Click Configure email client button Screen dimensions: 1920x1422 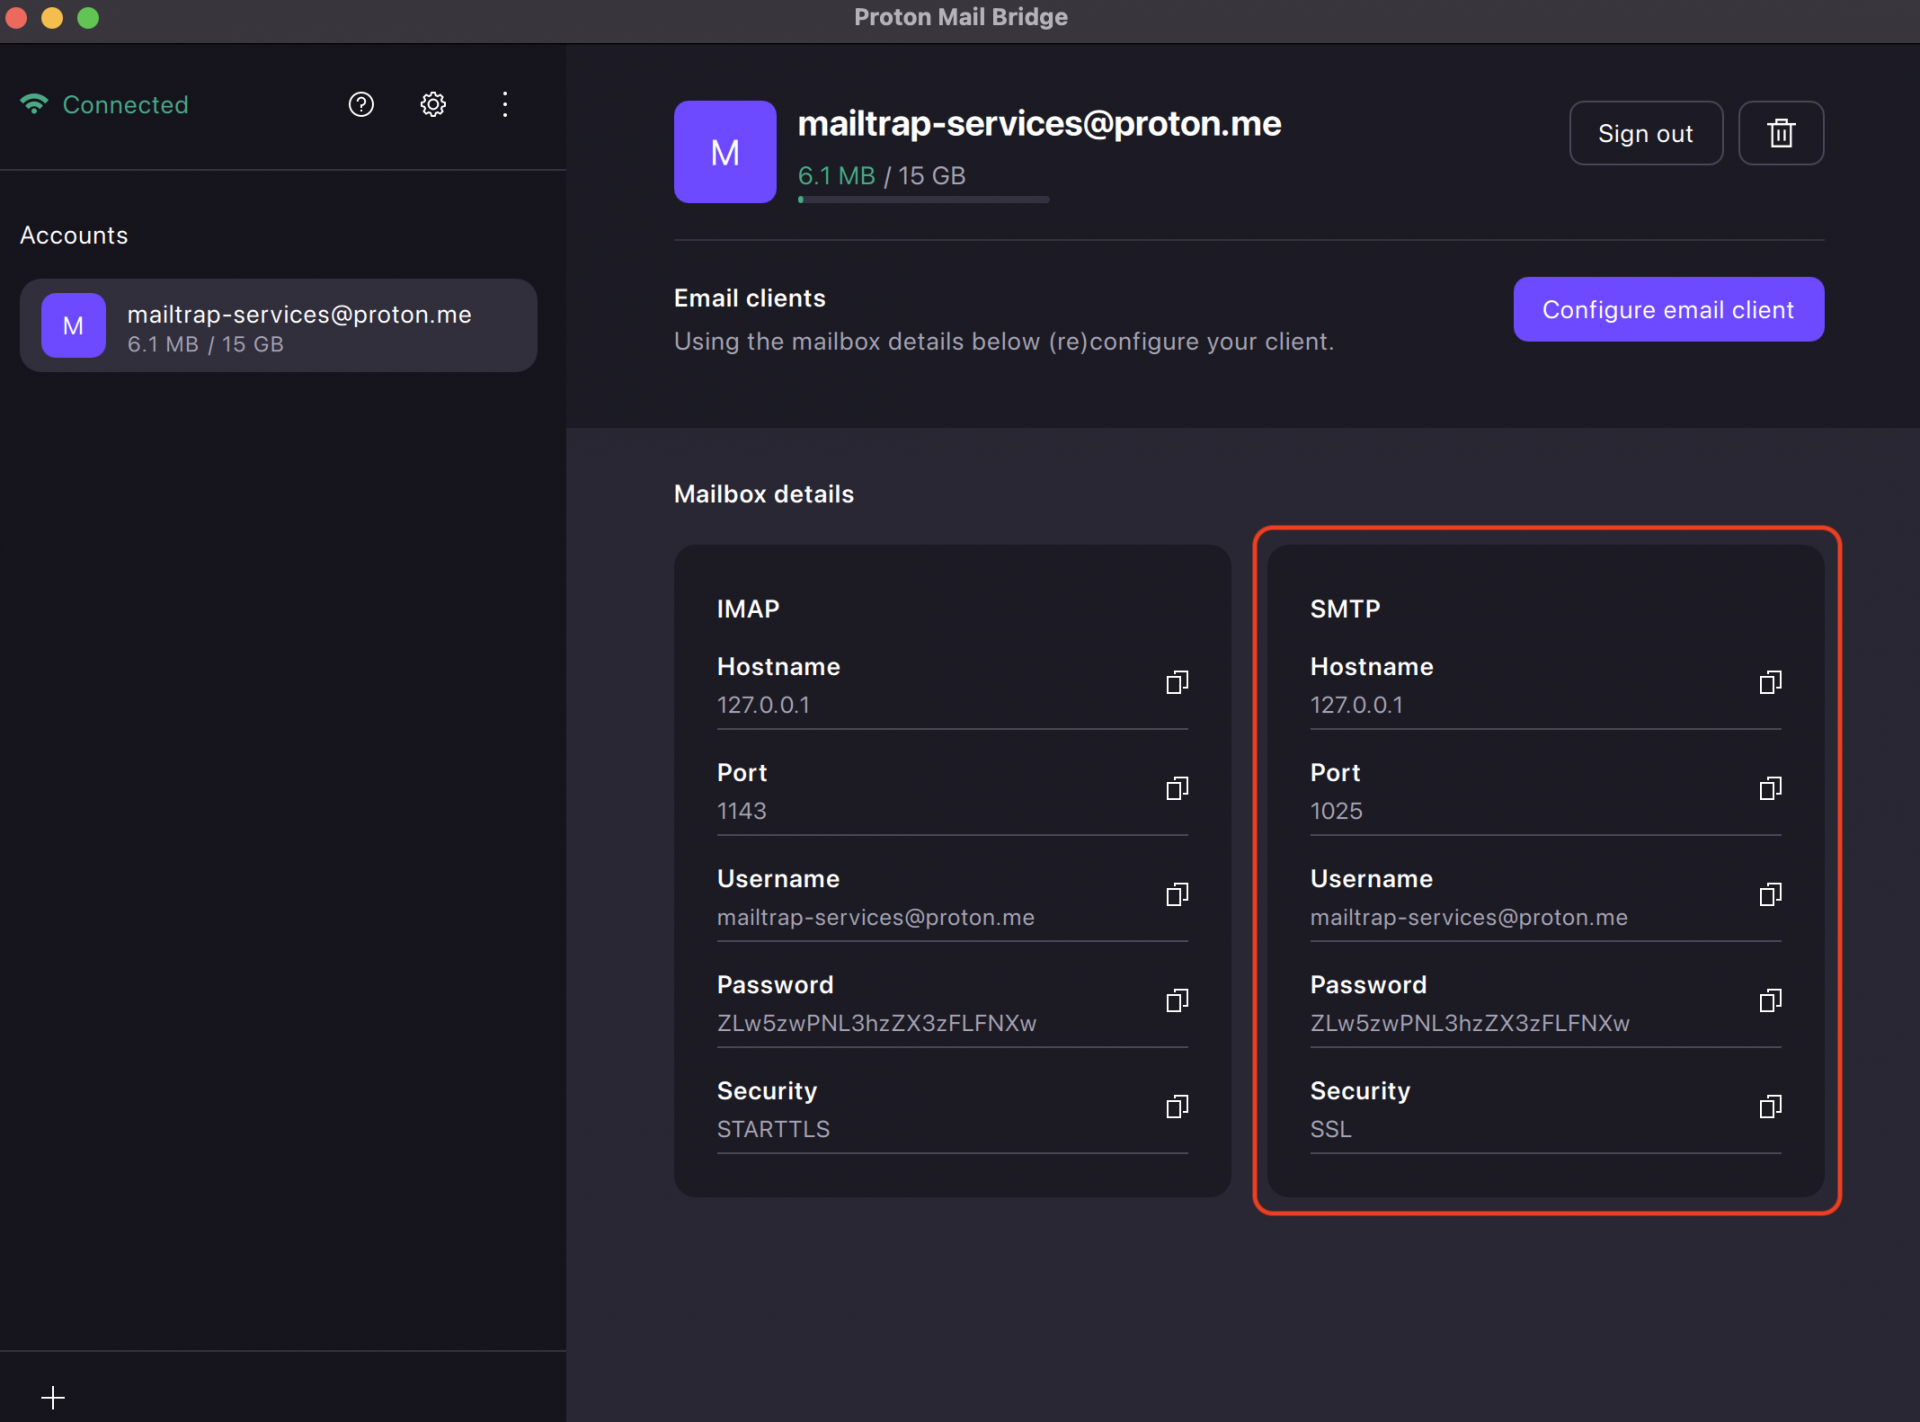(x=1668, y=310)
